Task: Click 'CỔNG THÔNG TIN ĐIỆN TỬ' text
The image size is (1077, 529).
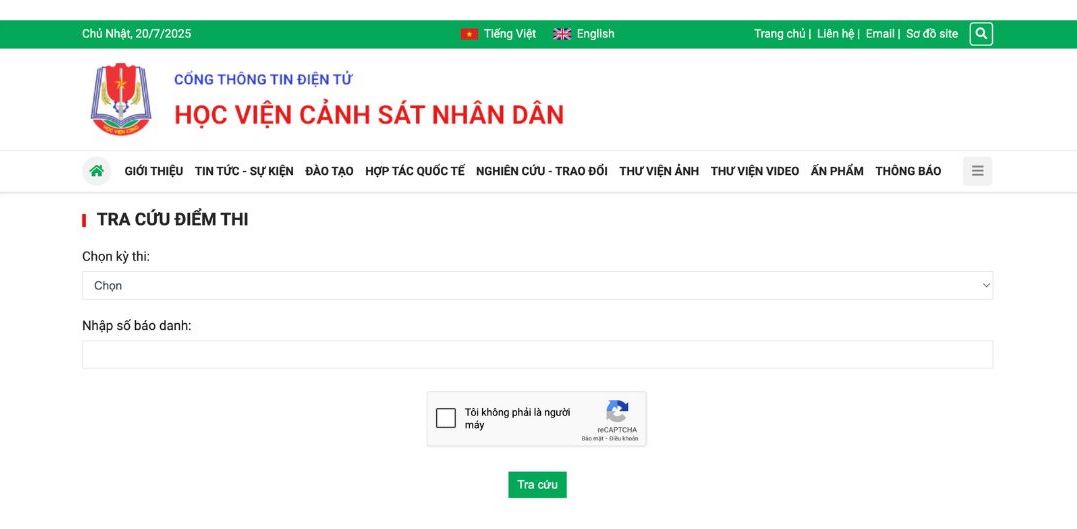Action: 263,80
